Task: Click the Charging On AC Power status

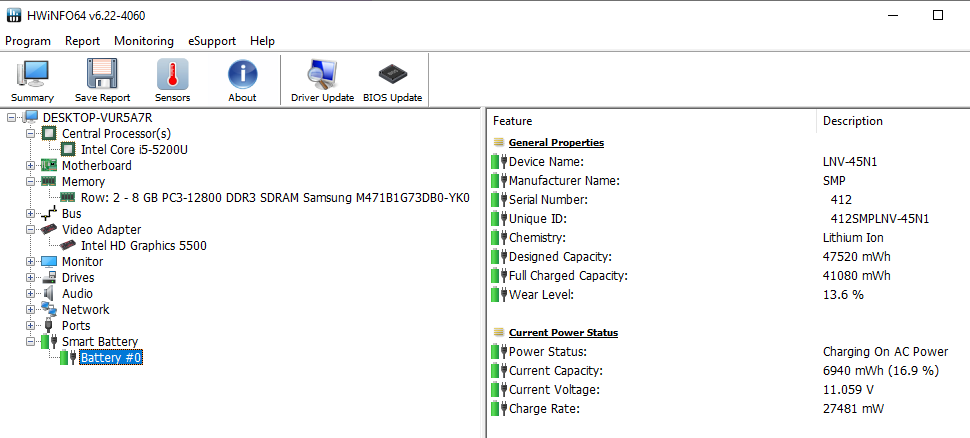Action: 885,351
